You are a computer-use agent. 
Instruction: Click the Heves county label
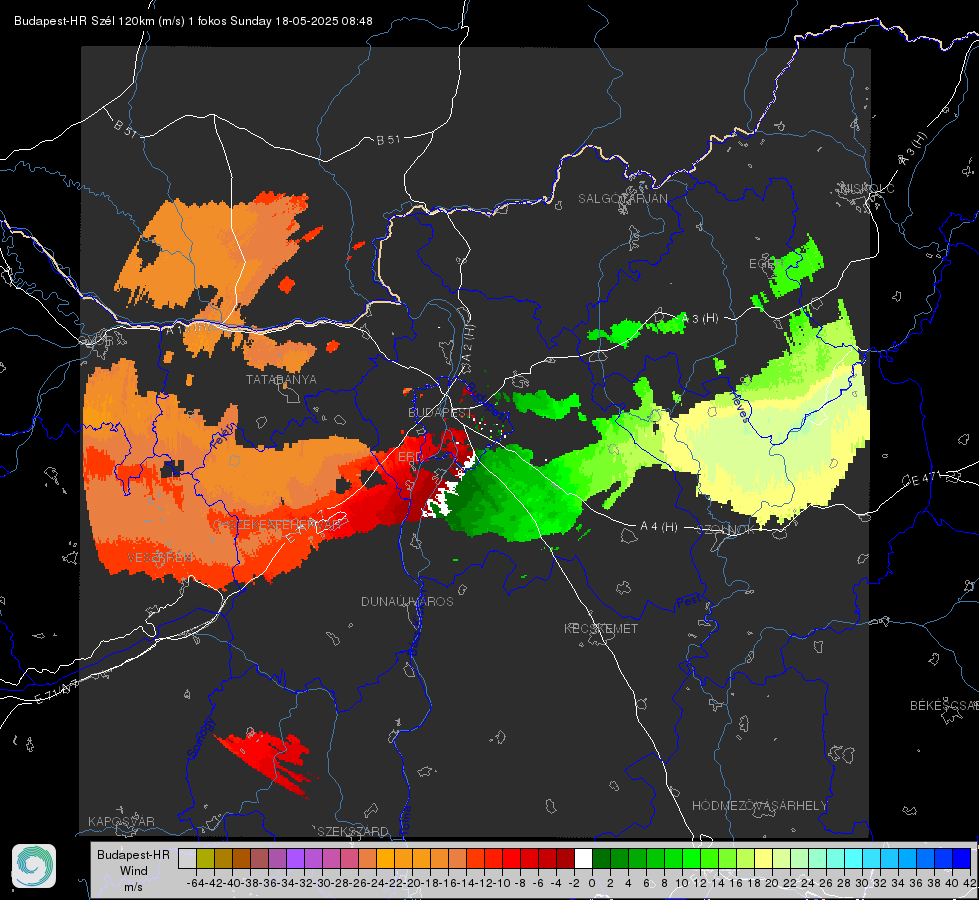tap(740, 407)
